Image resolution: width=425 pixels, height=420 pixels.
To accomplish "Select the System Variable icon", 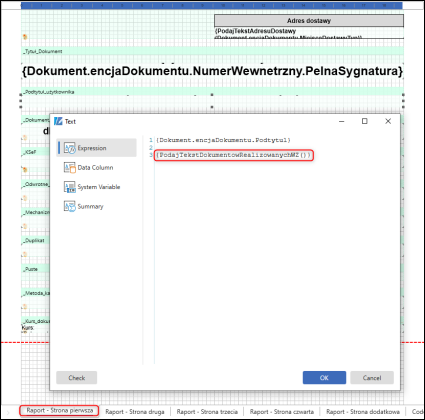I will [70, 187].
